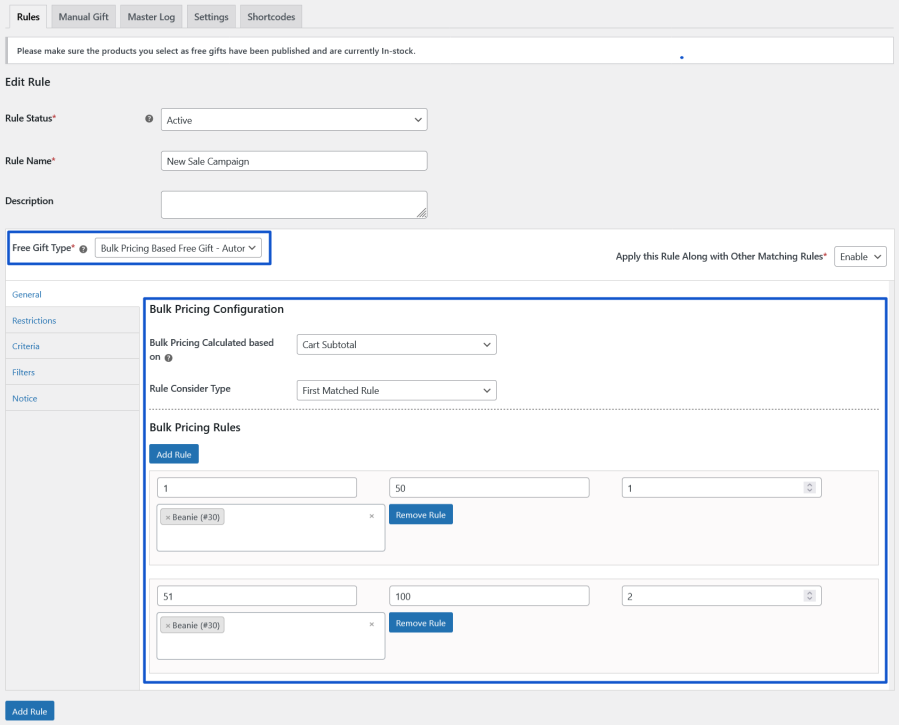899x725 pixels.
Task: Clear first rule product selection box
Action: coord(371,516)
